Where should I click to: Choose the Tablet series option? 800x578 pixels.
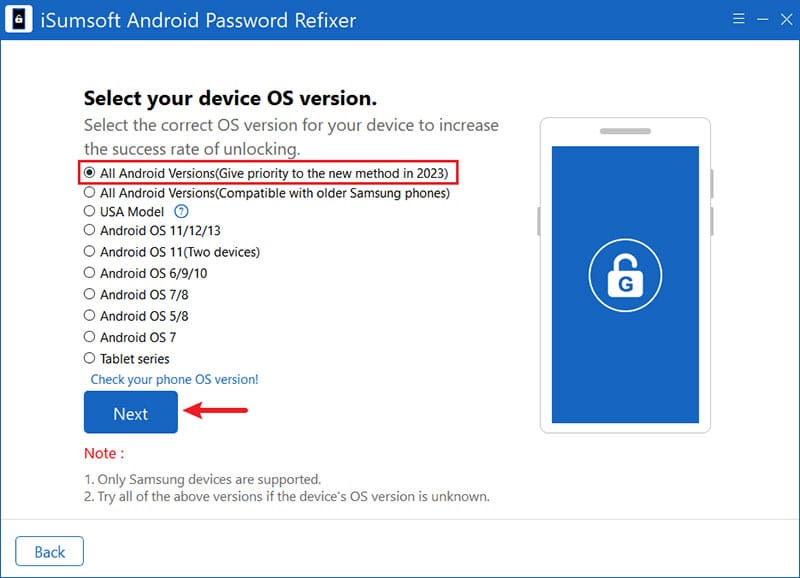click(90, 358)
